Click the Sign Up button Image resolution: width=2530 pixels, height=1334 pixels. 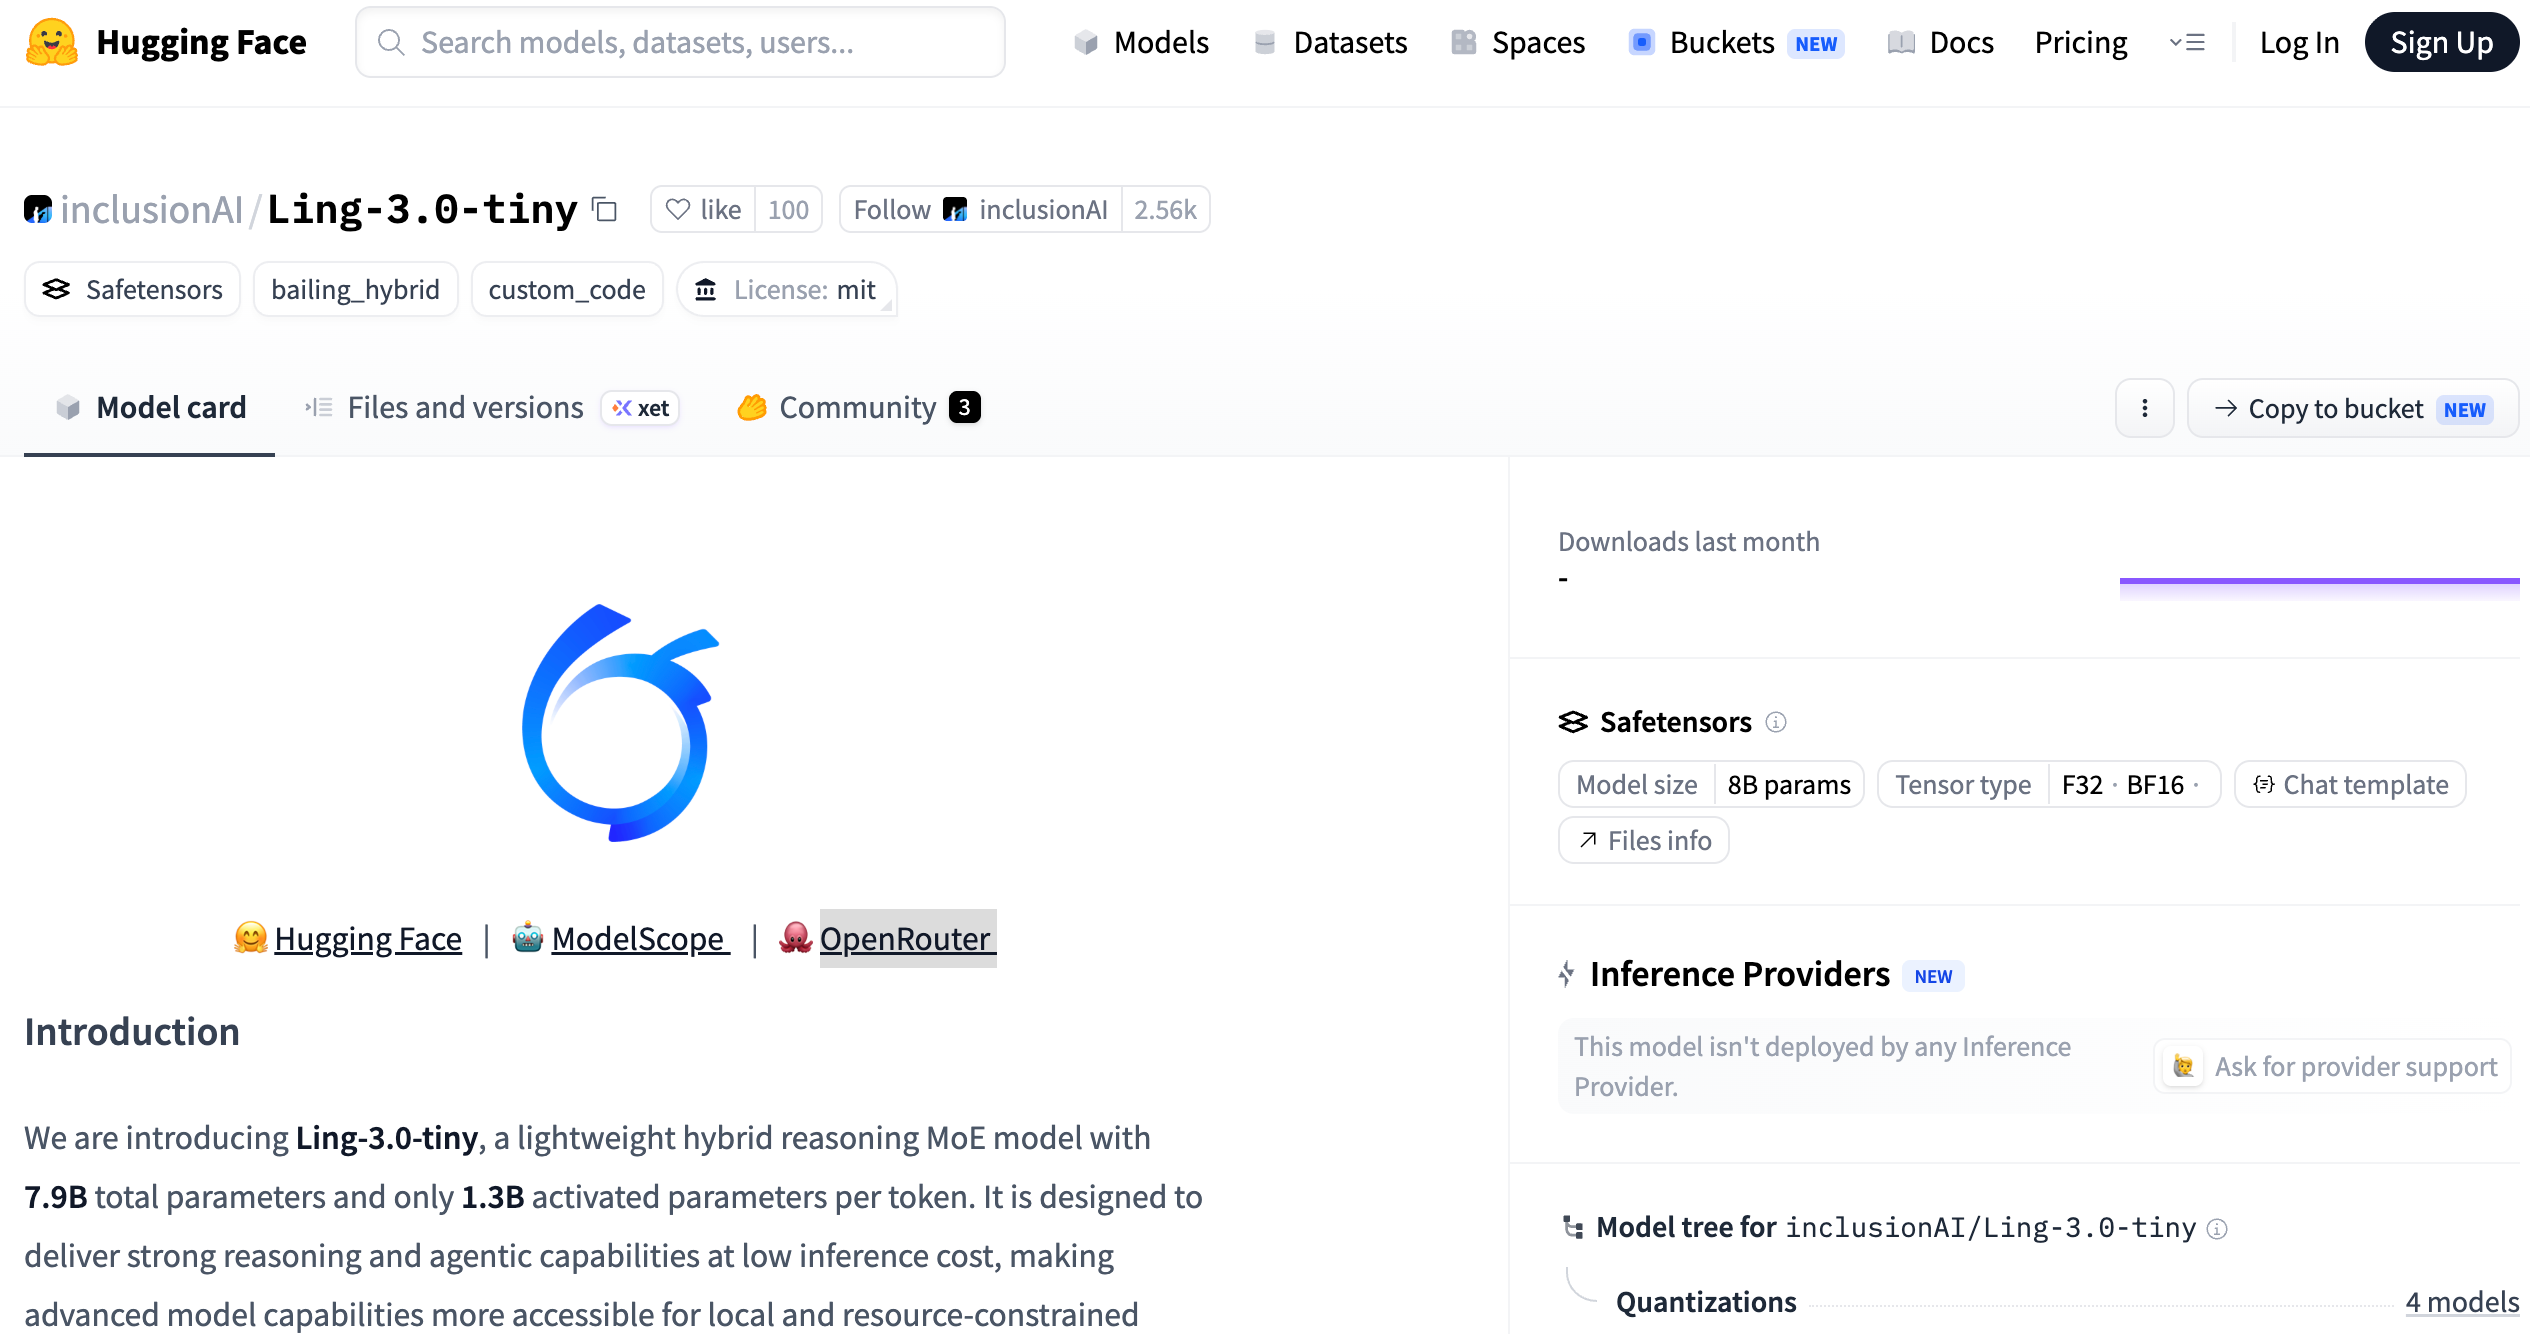coord(2441,42)
